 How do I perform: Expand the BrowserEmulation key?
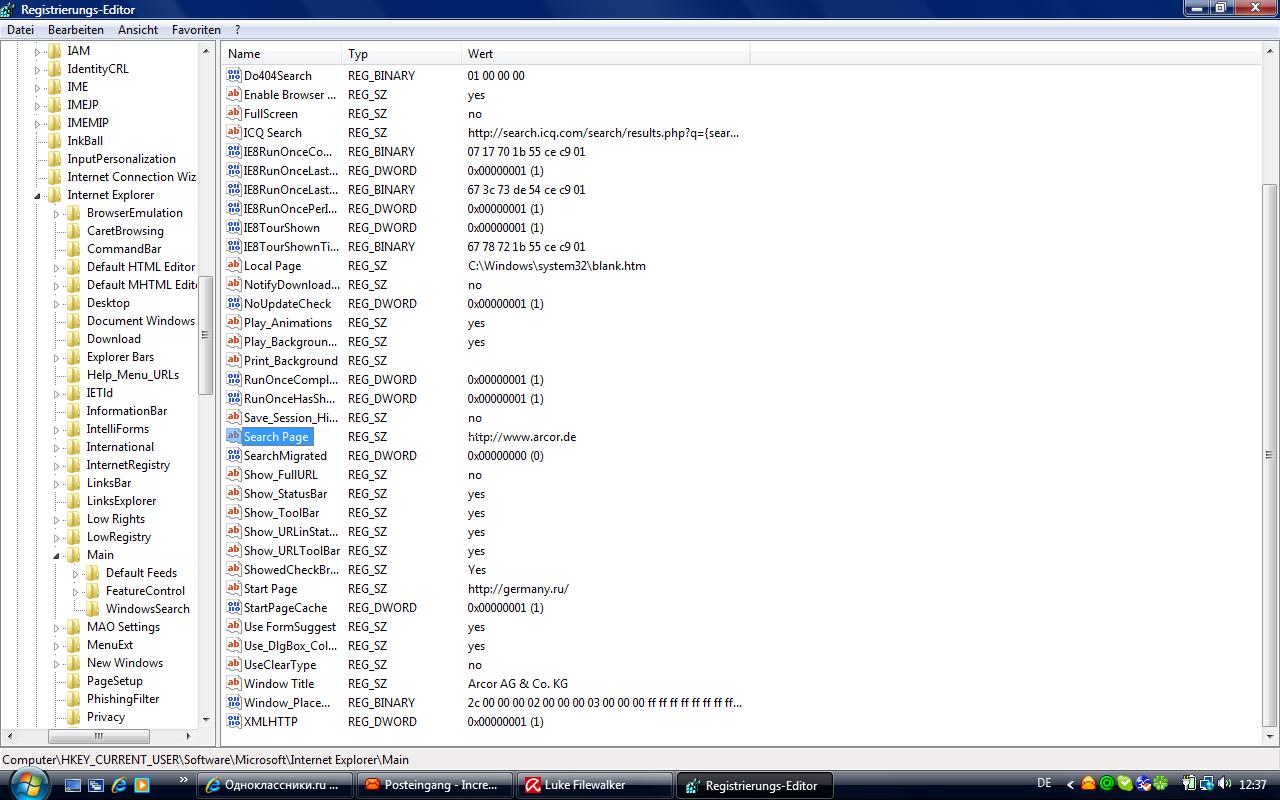pyautogui.click(x=57, y=213)
